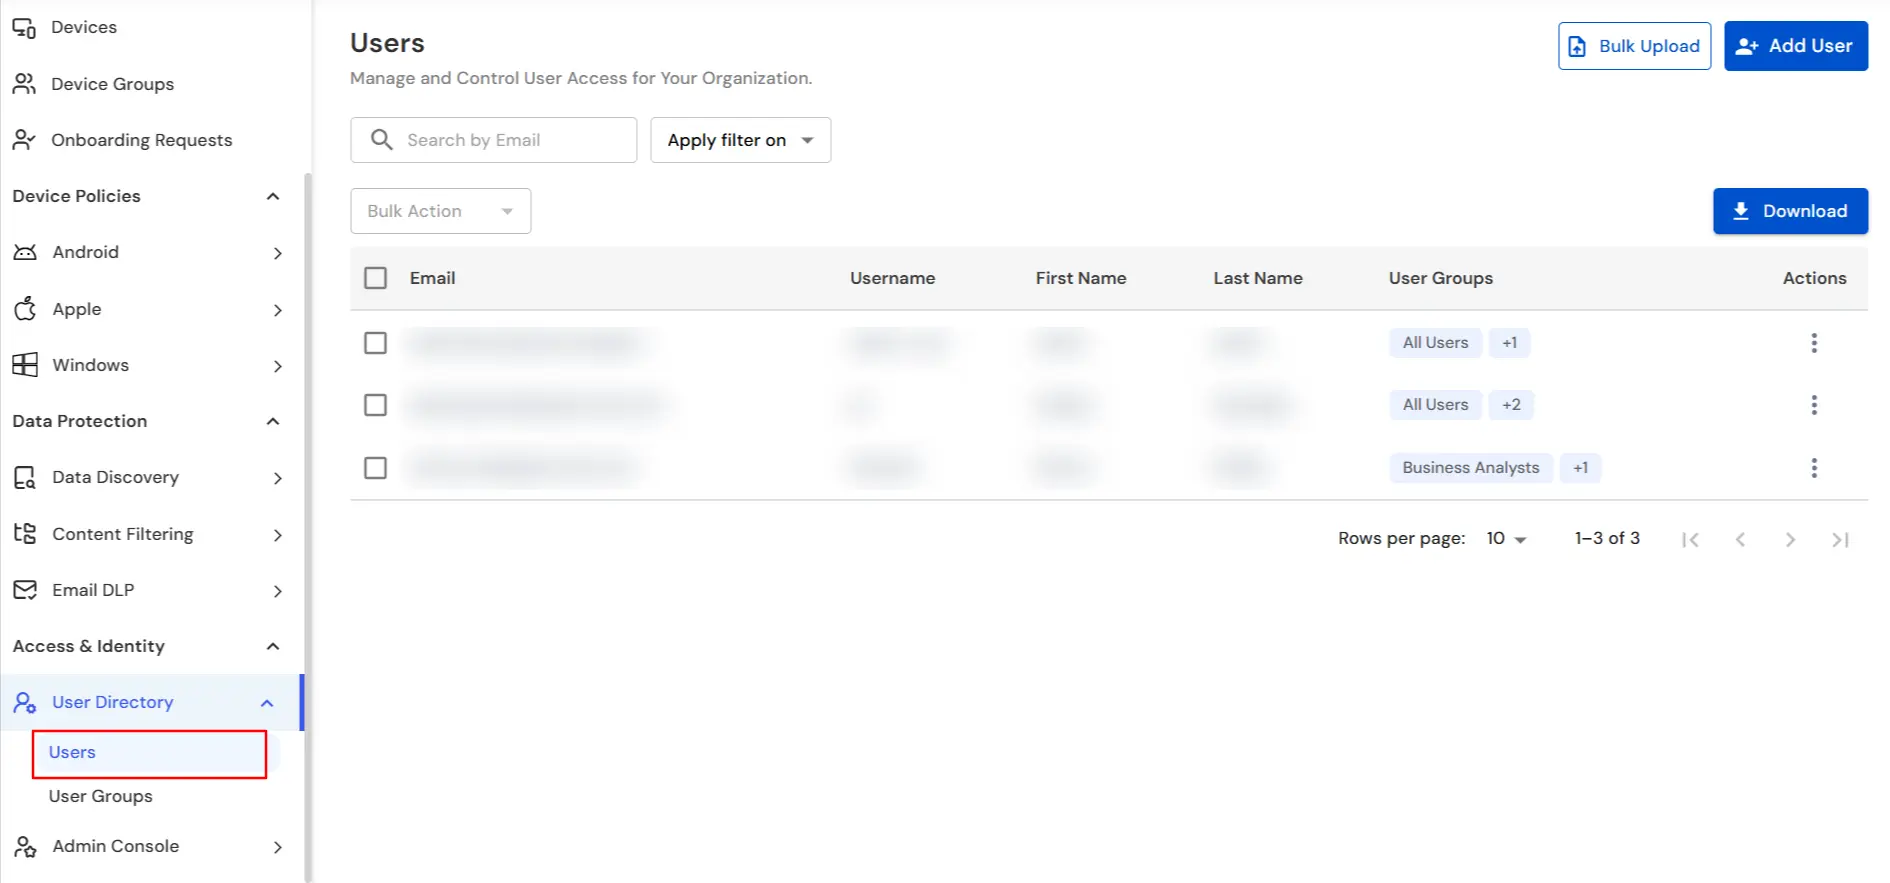Click the Email DLP envelope icon
Viewport: 1890px width, 883px height.
(25, 590)
